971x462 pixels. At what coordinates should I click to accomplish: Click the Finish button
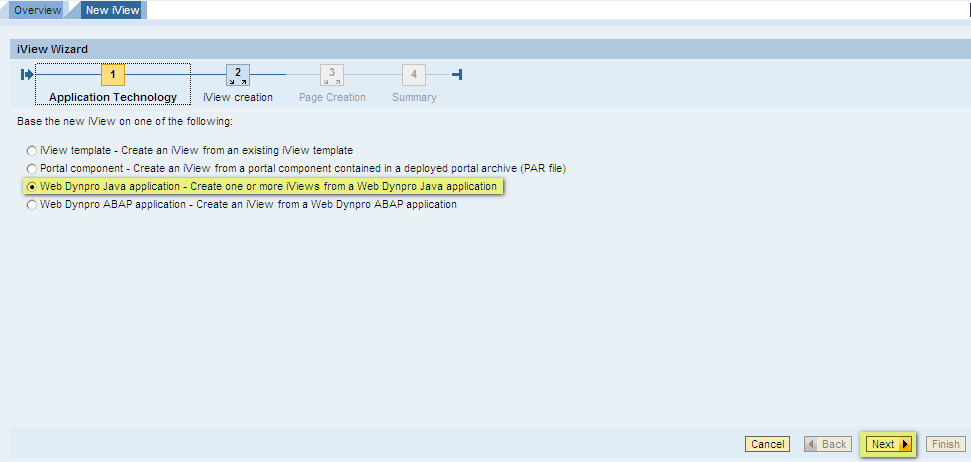pos(944,444)
